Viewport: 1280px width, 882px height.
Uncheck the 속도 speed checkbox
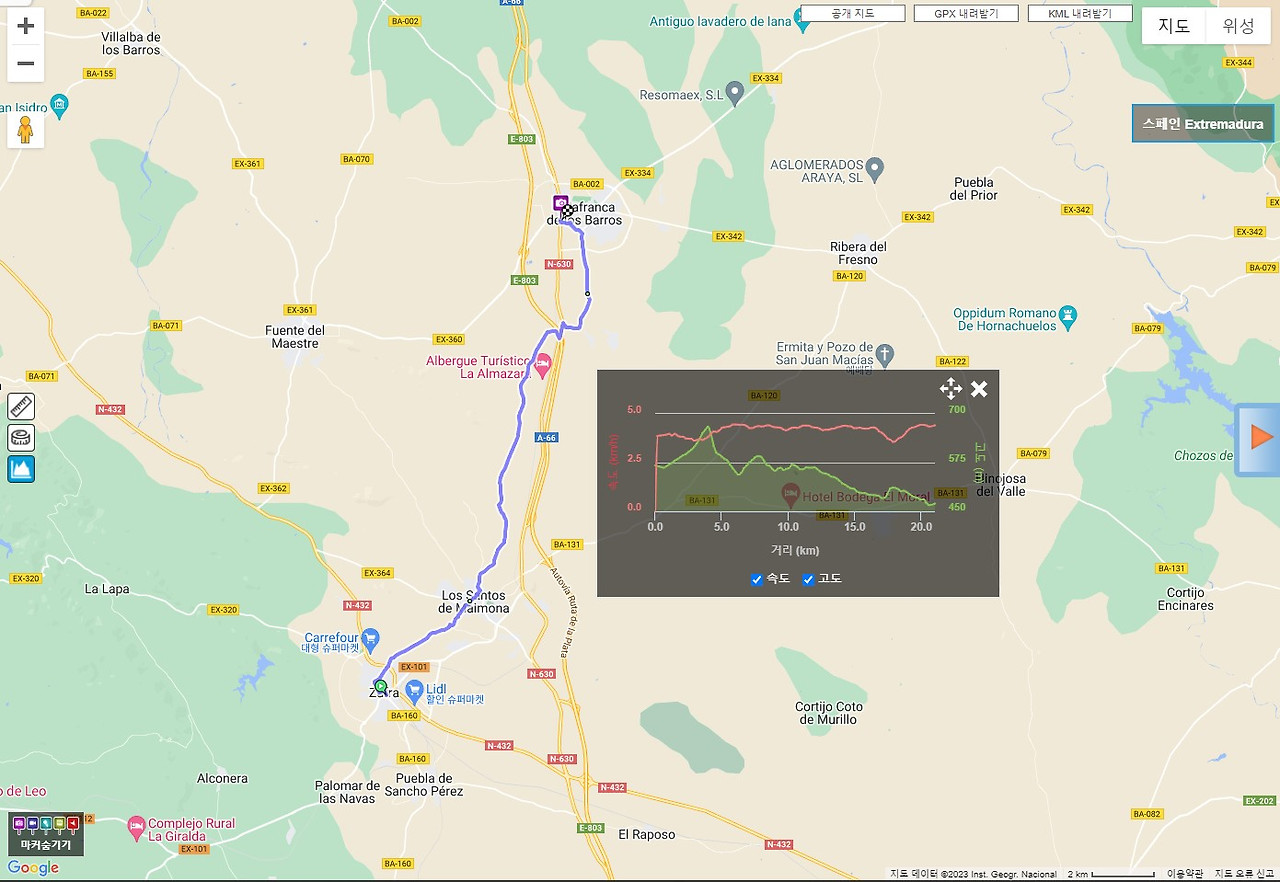tap(757, 579)
